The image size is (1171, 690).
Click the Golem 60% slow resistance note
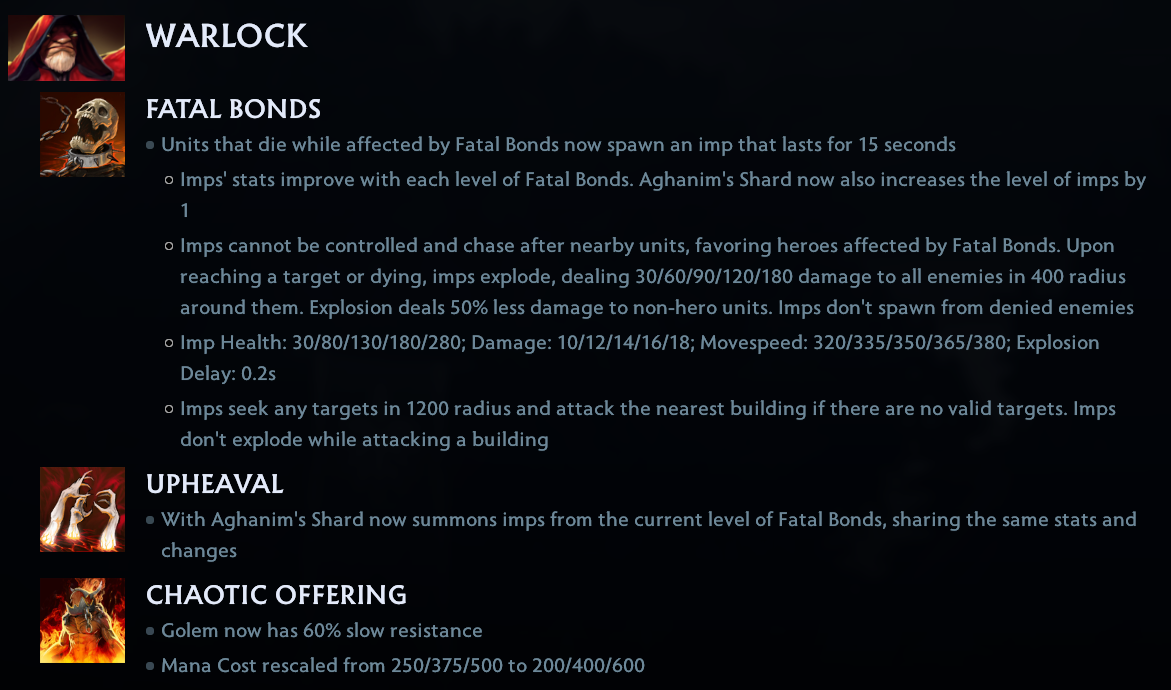tap(321, 631)
